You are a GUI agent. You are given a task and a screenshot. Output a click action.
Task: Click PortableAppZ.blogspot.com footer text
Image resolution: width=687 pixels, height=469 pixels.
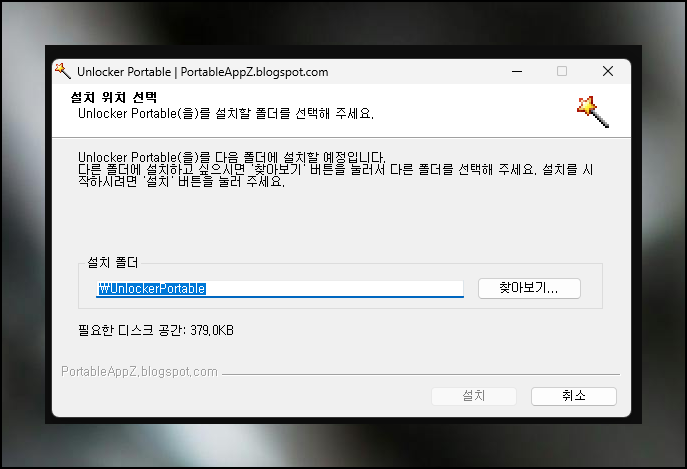click(x=139, y=372)
